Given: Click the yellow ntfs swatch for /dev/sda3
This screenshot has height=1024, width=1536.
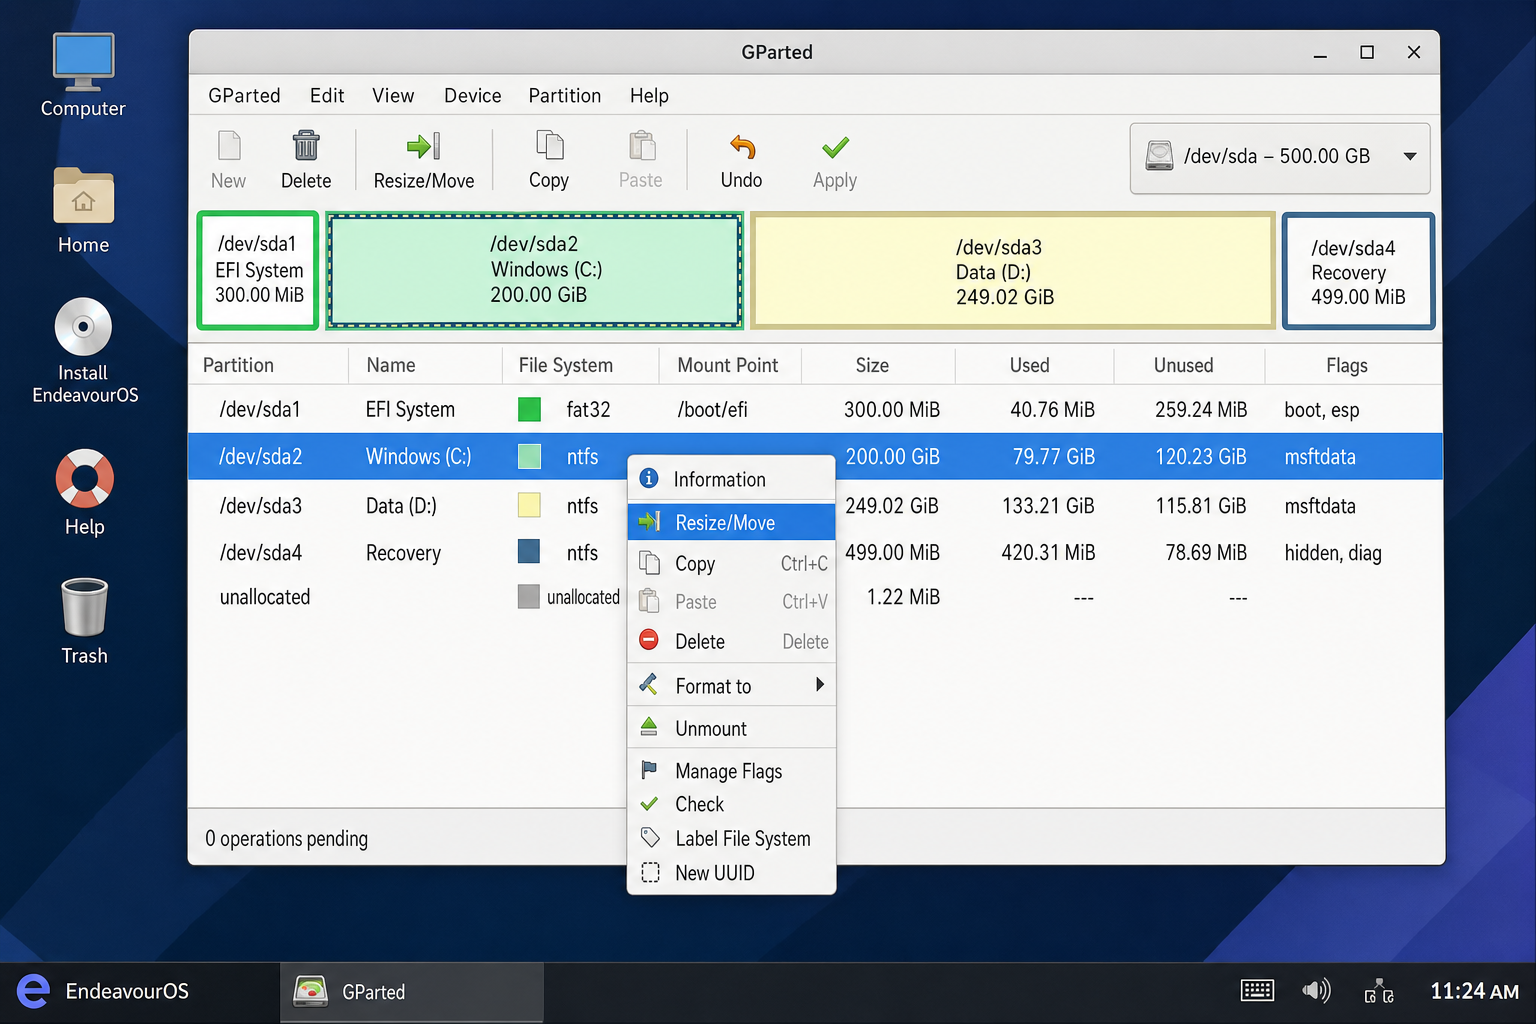Looking at the screenshot, I should pos(529,505).
